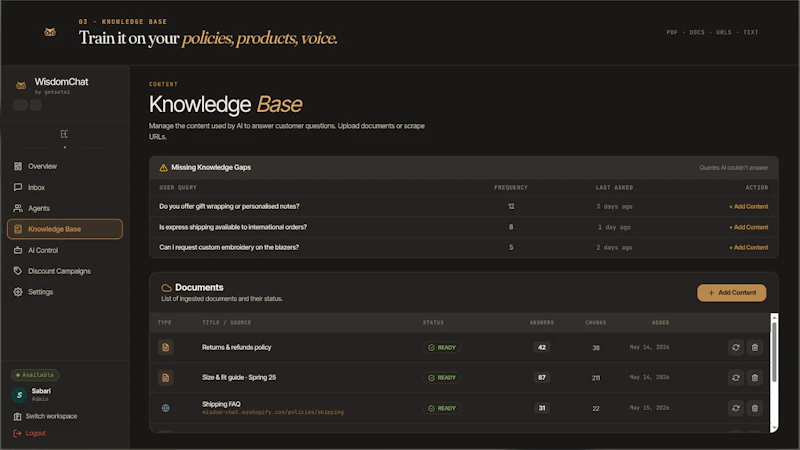
Task: Refresh the Returns & refunds policy document
Action: 736,347
